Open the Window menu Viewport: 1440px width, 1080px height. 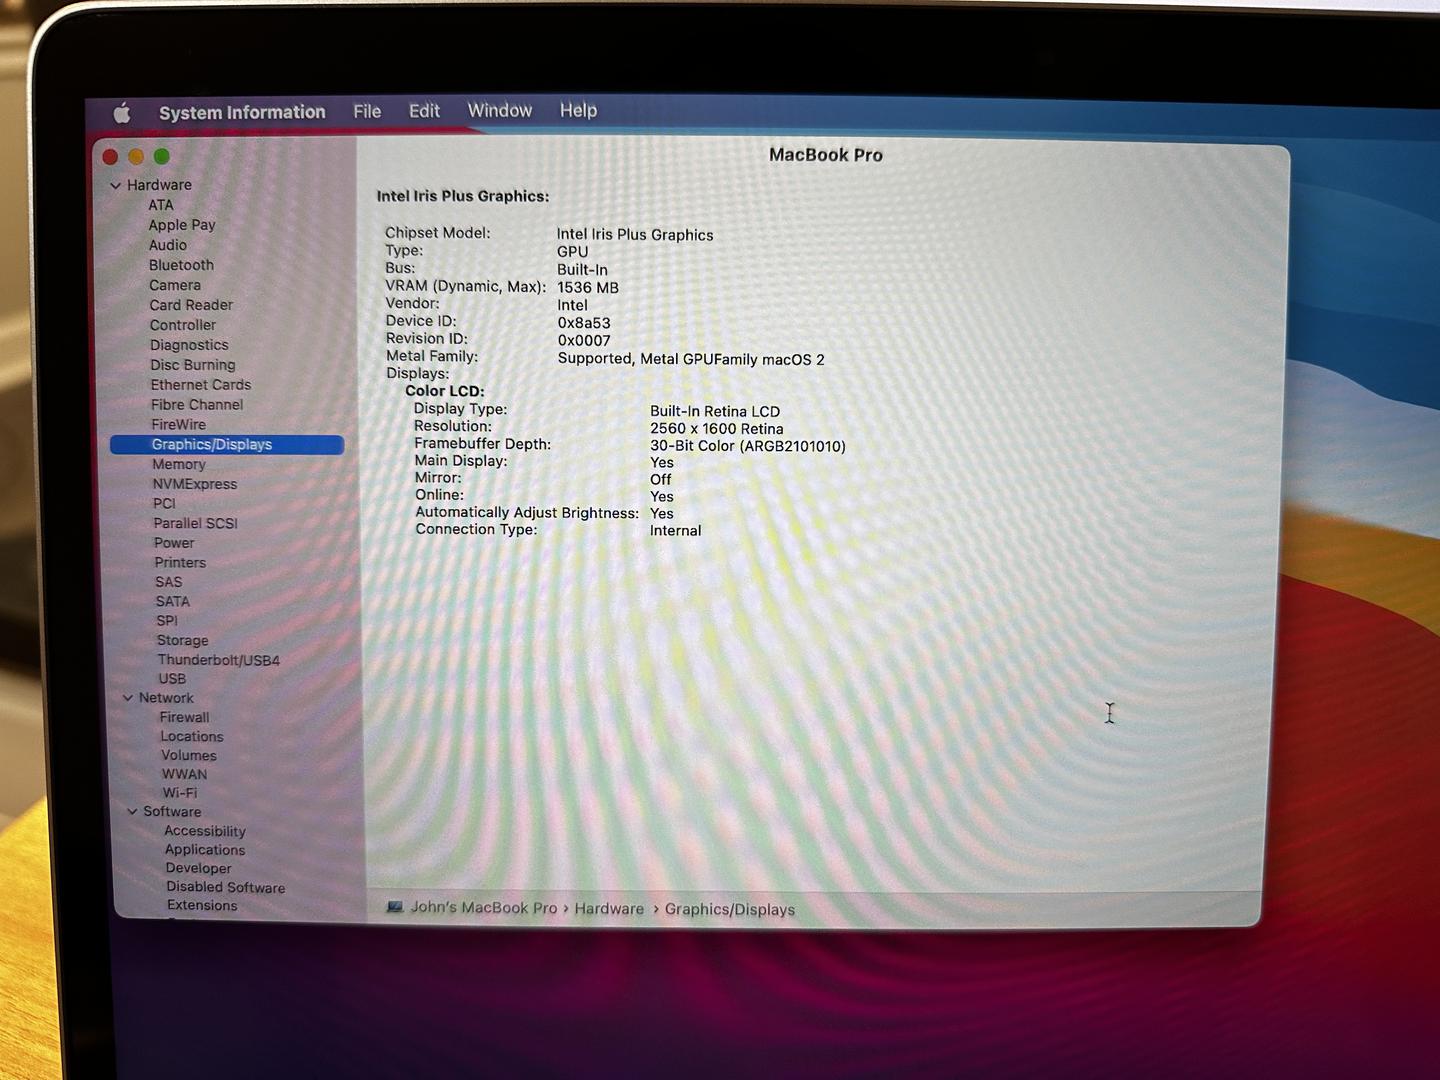(x=499, y=110)
